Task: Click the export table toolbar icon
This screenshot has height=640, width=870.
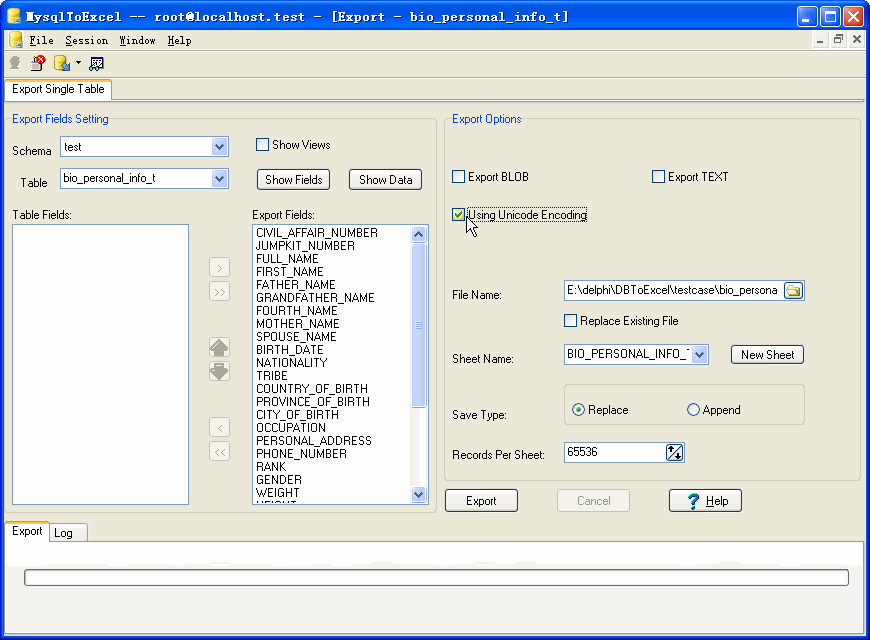Action: click(x=62, y=63)
